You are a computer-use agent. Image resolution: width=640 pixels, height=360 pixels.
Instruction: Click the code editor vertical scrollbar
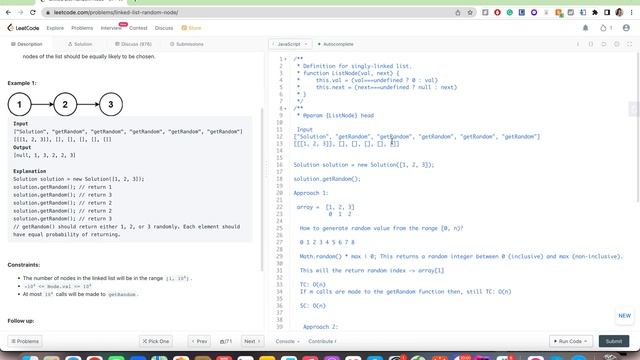[638, 127]
